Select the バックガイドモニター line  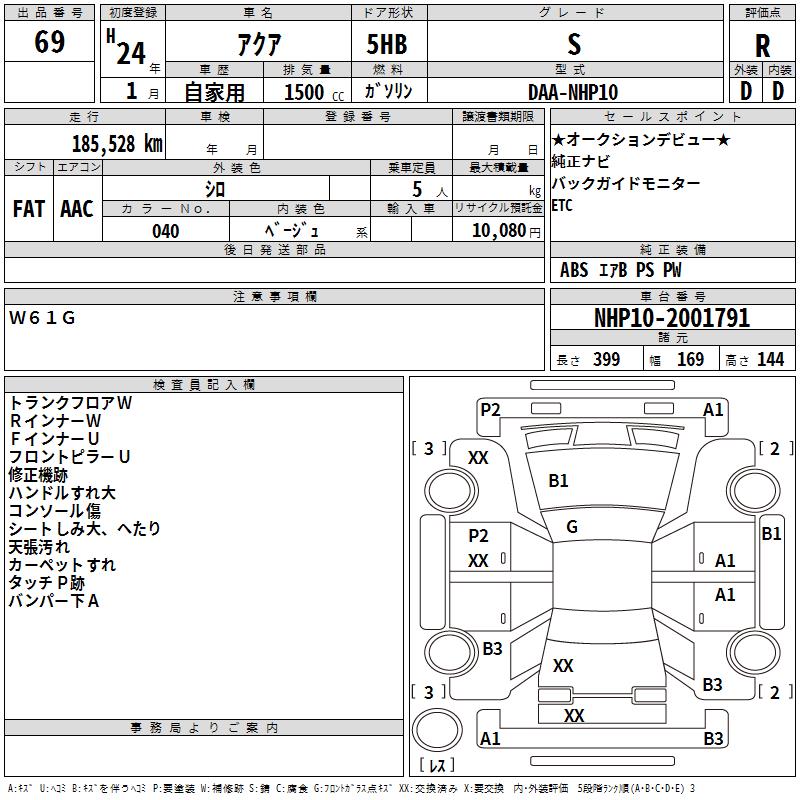pos(626,183)
